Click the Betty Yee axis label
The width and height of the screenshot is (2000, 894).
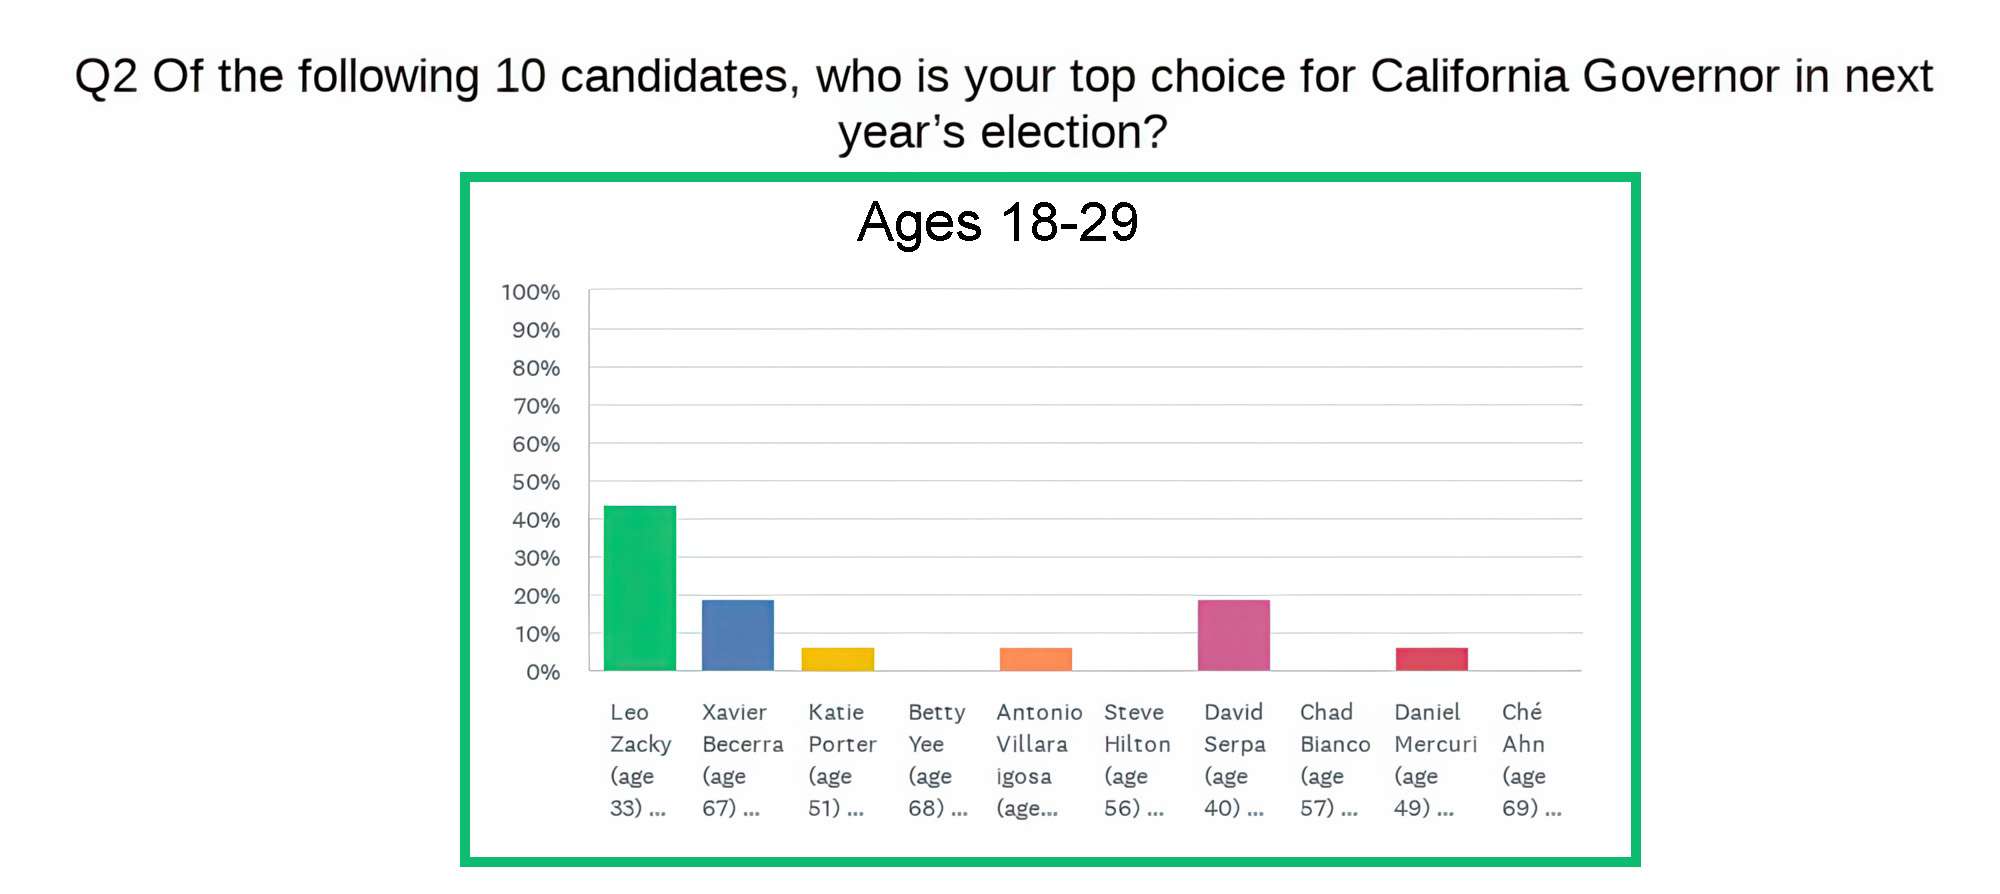(937, 760)
